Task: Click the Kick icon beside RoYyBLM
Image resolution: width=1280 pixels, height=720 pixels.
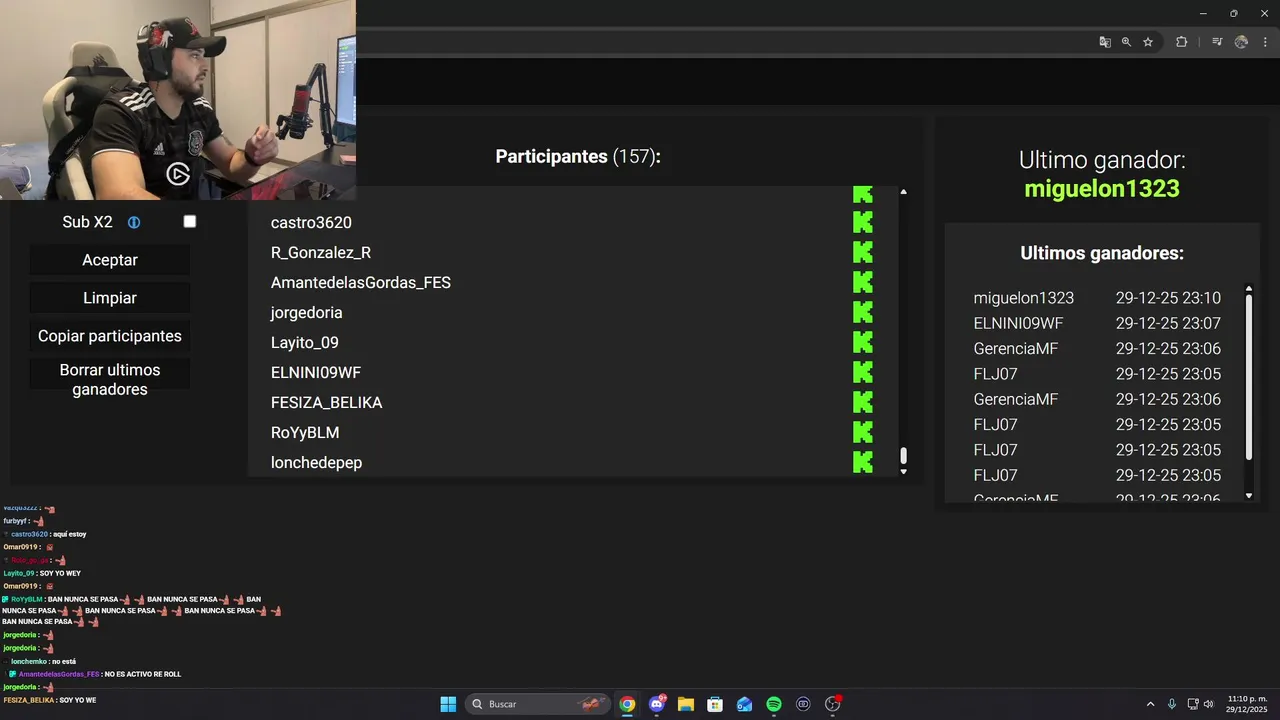Action: [x=862, y=432]
